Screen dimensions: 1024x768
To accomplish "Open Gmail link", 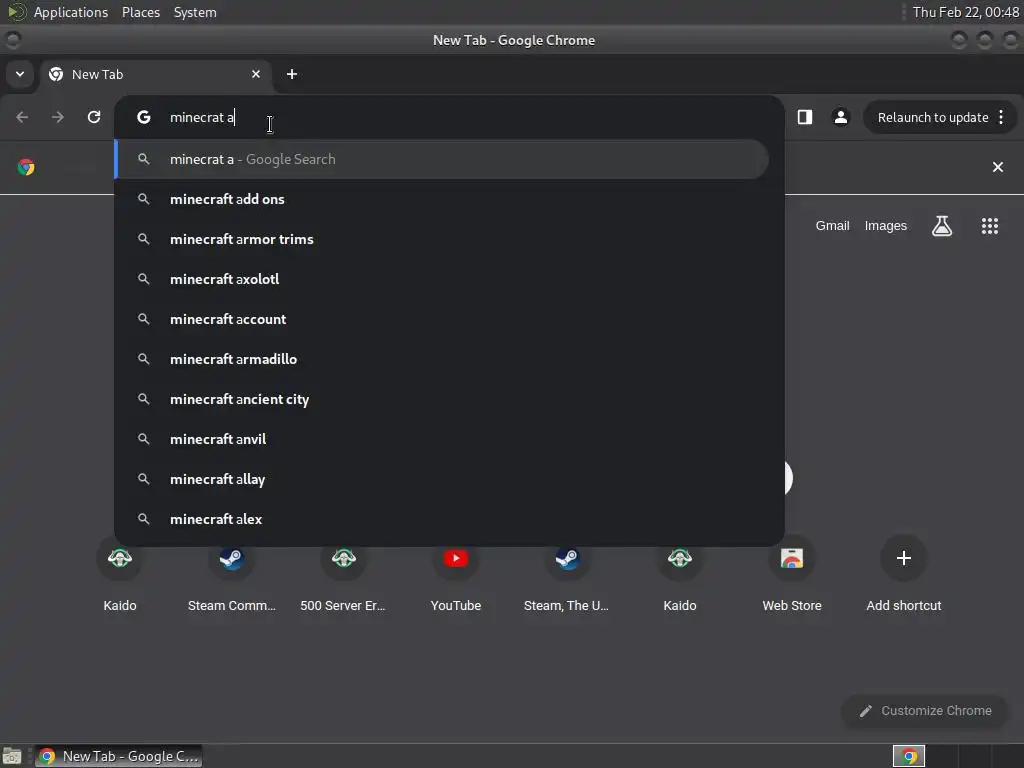I will click(832, 226).
